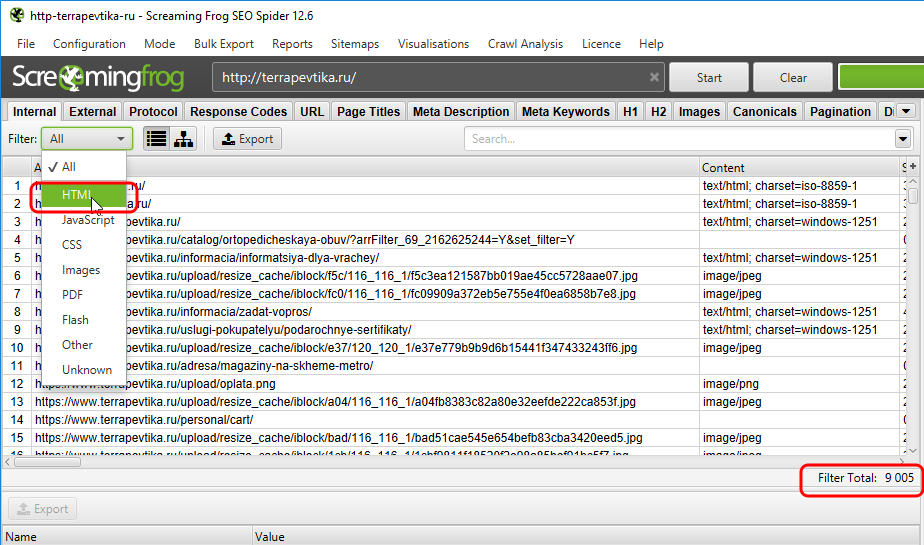Select HTML from the filter list

(77, 195)
